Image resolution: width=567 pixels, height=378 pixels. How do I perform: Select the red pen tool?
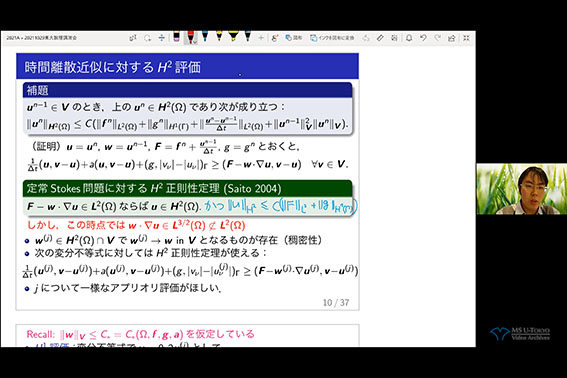(191, 37)
